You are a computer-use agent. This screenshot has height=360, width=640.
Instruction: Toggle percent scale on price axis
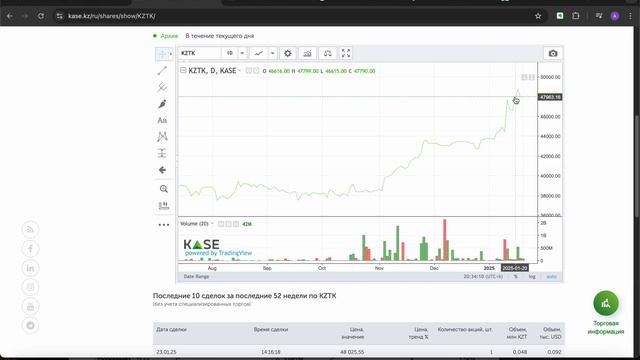(516, 277)
